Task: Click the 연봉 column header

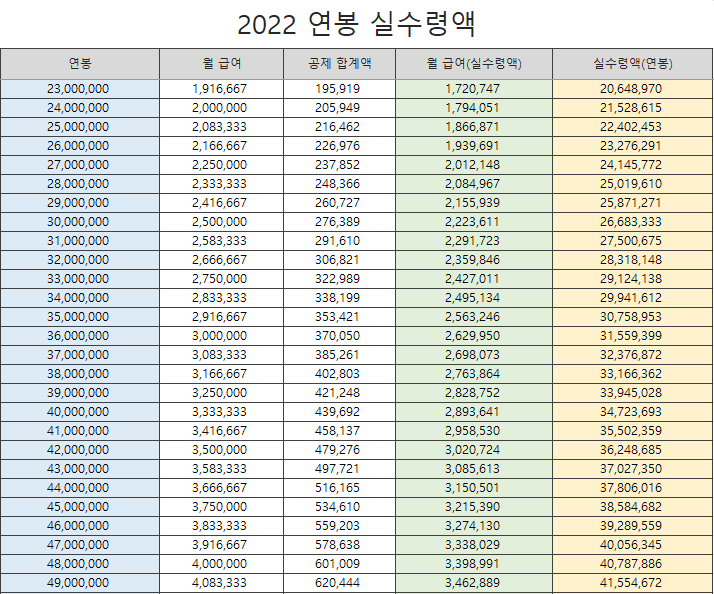Action: coord(80,63)
